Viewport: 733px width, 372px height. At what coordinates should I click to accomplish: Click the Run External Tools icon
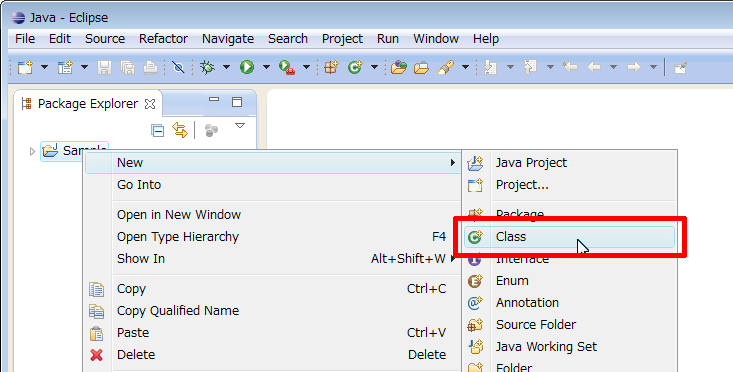287,67
